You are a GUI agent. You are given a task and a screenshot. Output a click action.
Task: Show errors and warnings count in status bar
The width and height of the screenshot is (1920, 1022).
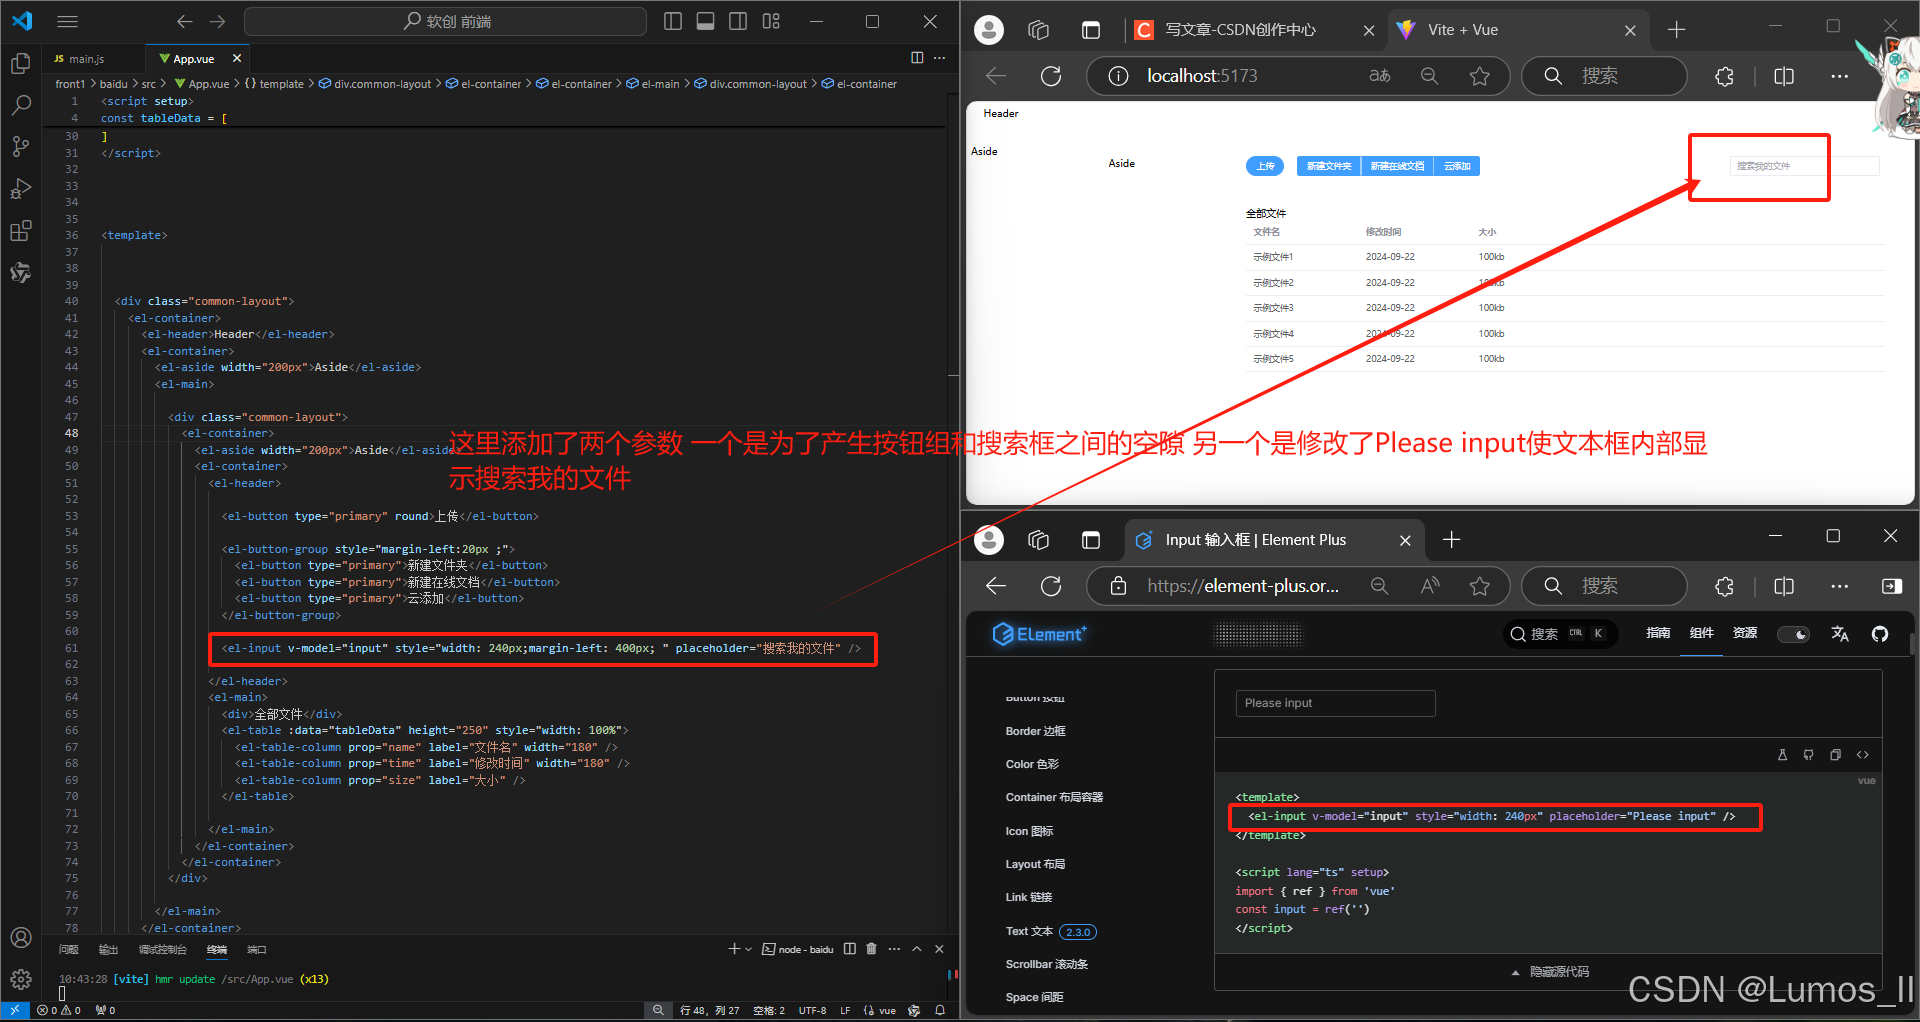click(x=60, y=1011)
